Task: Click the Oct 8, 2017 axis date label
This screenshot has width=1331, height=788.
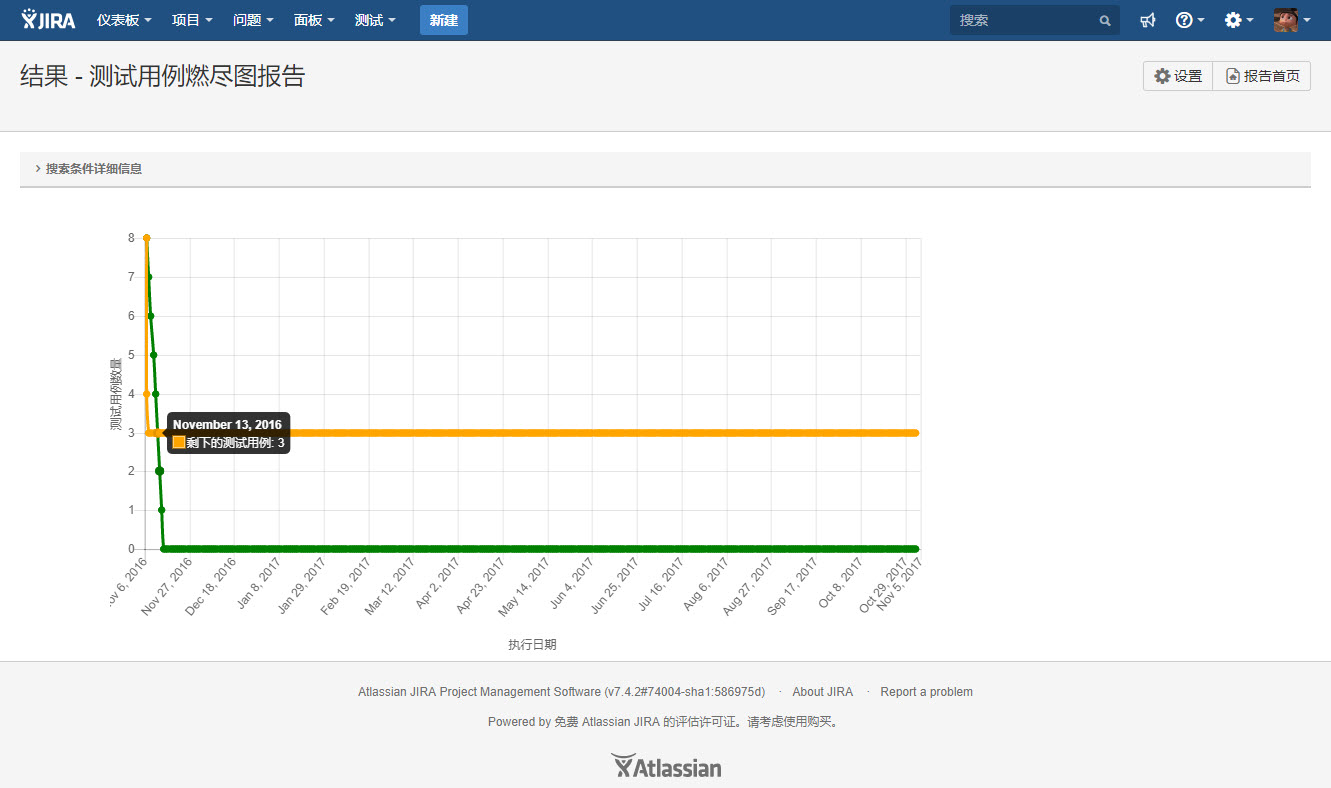Action: tap(841, 584)
